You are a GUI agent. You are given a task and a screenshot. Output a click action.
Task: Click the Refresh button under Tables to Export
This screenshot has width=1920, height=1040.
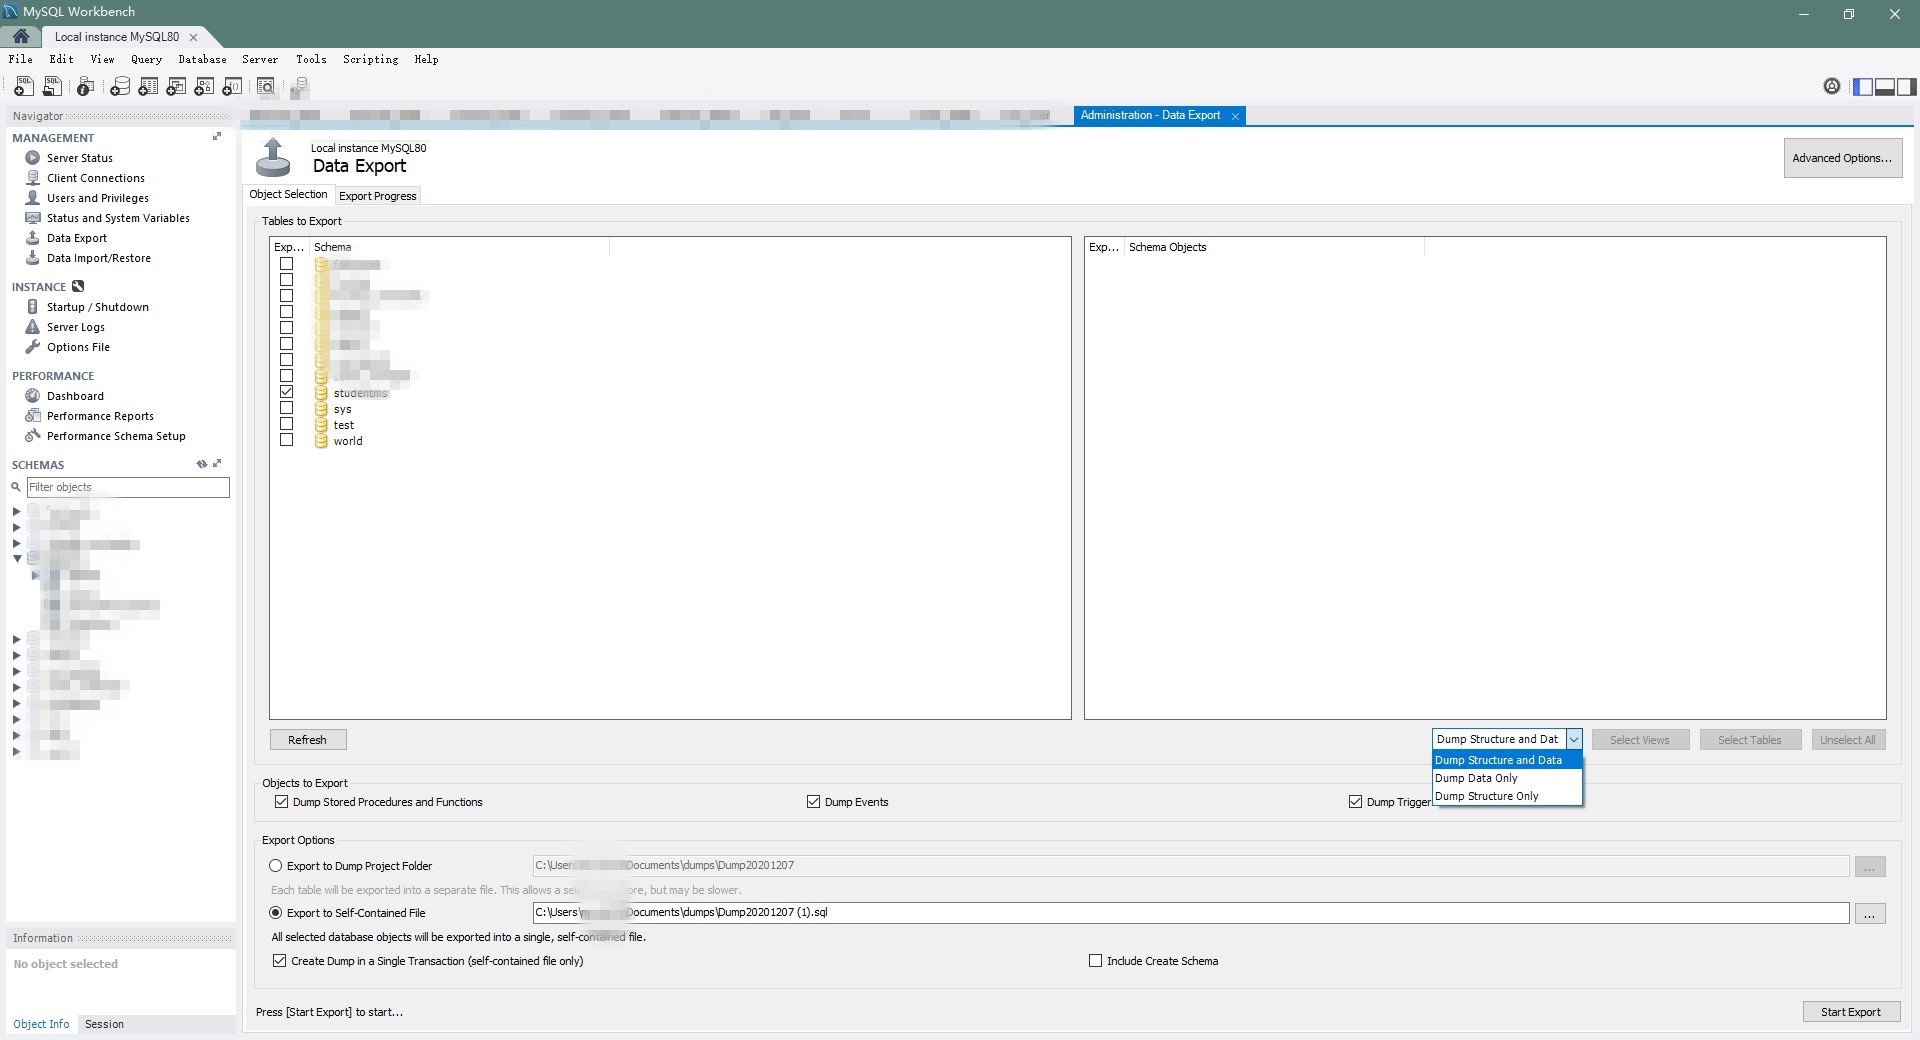coord(307,740)
